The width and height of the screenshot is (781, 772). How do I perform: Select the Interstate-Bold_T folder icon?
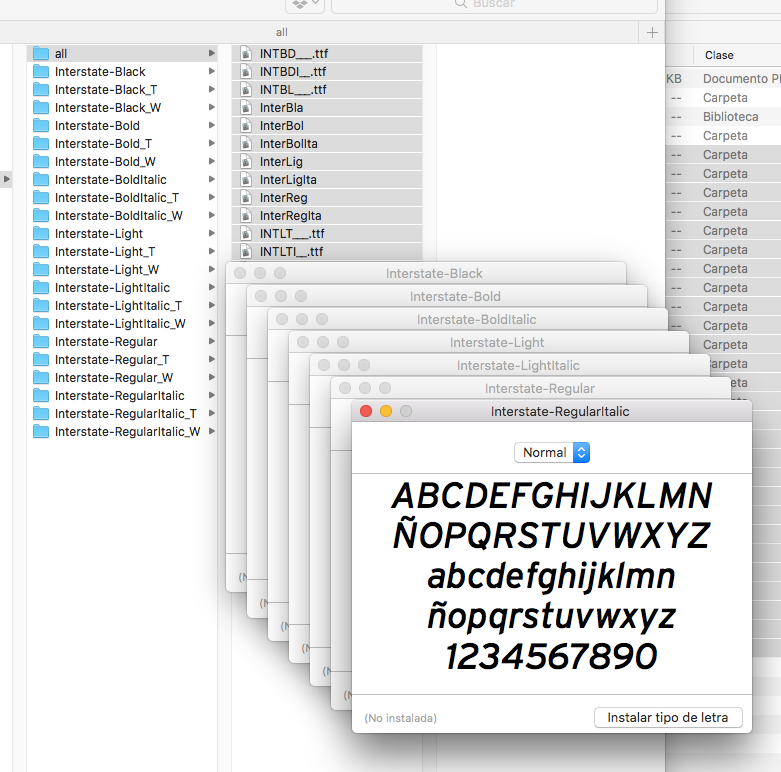point(41,143)
